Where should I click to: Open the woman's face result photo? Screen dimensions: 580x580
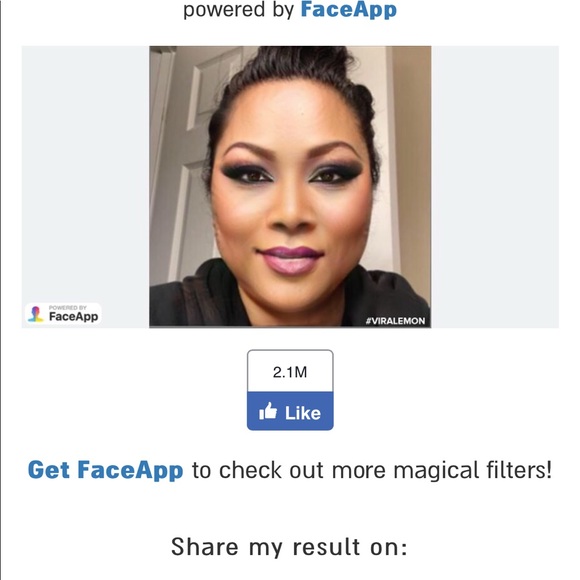290,186
